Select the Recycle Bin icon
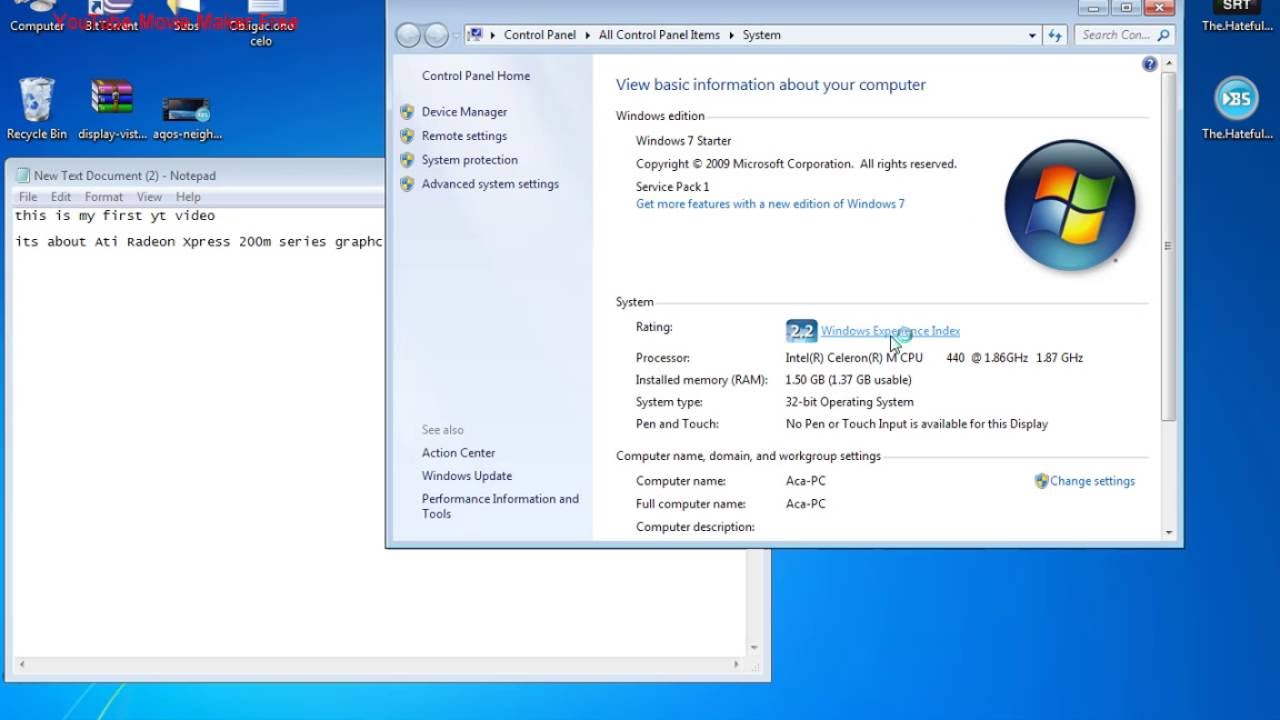Screen dimensions: 1280x720 pos(37,108)
